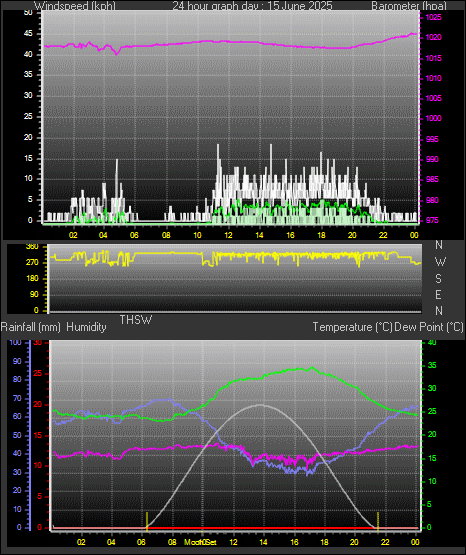Click the Barometer (hpa) axis title
This screenshot has height=555, width=466.
(409, 5)
